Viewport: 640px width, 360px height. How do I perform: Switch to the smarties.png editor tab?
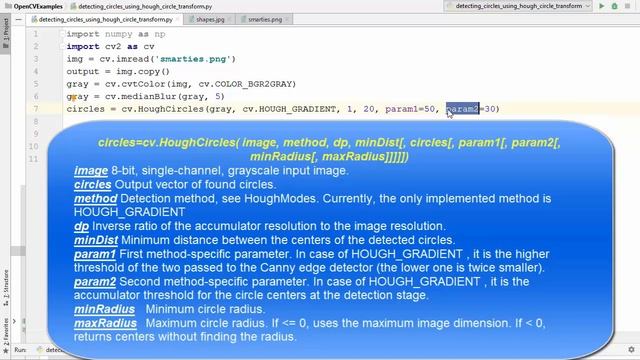click(x=265, y=19)
